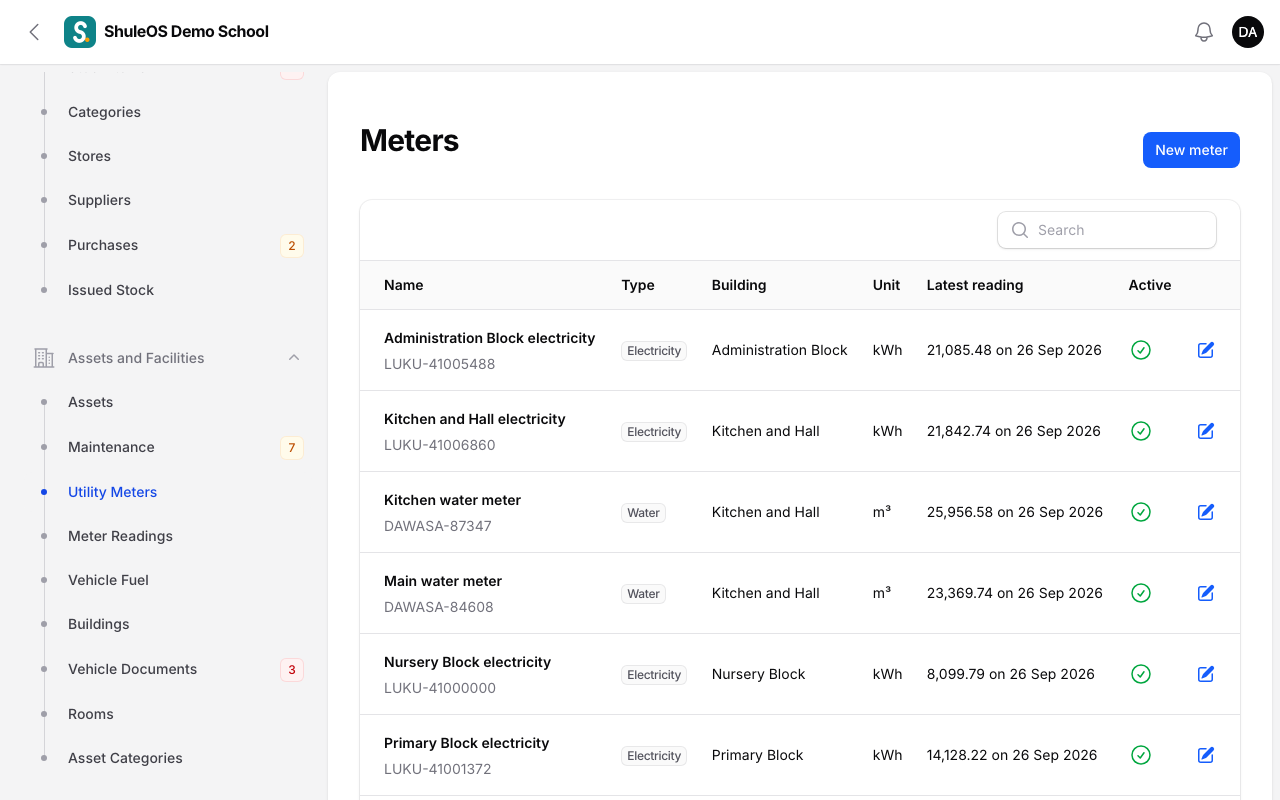Open the notifications bell
The image size is (1280, 800).
tap(1204, 32)
